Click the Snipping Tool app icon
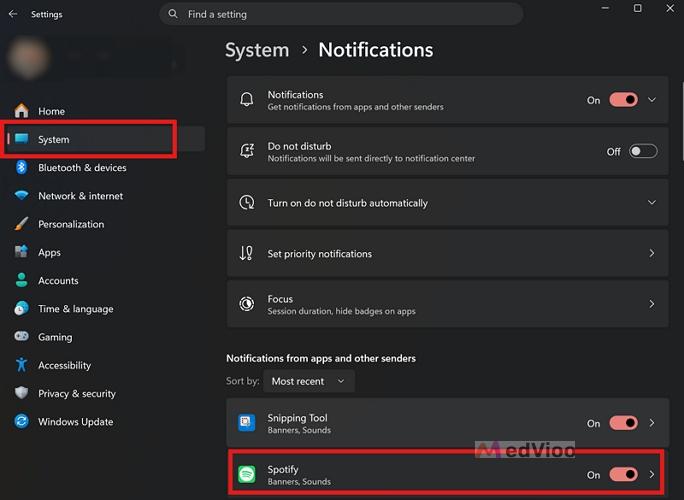The image size is (684, 500). pyautogui.click(x=246, y=422)
